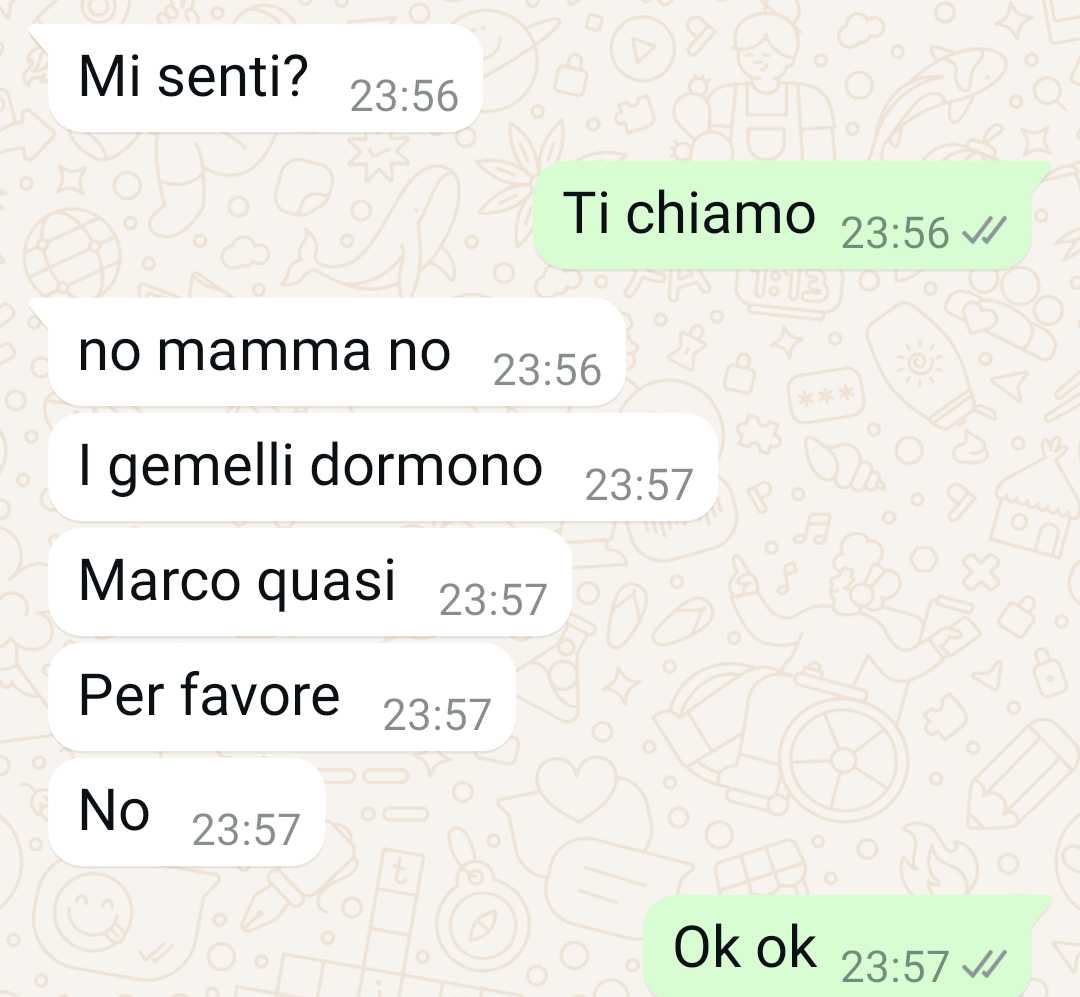Select the 'Ok ok' sent message
The width and height of the screenshot is (1080, 997).
838,947
